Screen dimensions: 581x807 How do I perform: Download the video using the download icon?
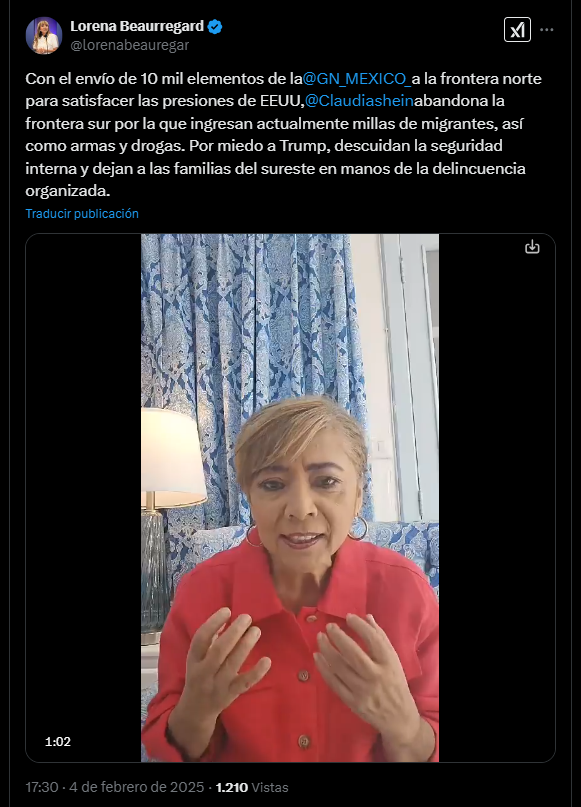pyautogui.click(x=532, y=248)
